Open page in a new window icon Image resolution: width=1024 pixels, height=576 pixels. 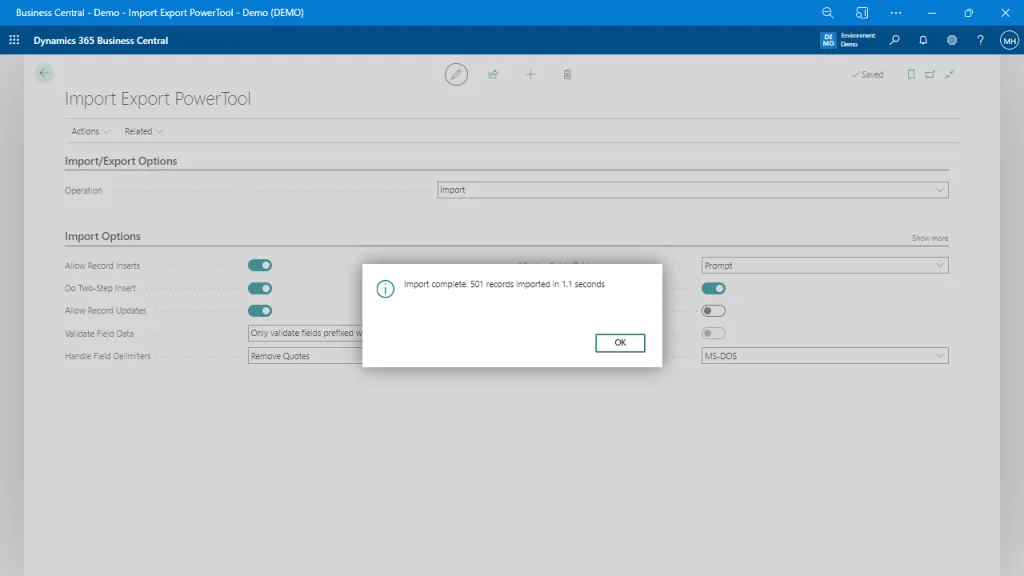pos(930,74)
